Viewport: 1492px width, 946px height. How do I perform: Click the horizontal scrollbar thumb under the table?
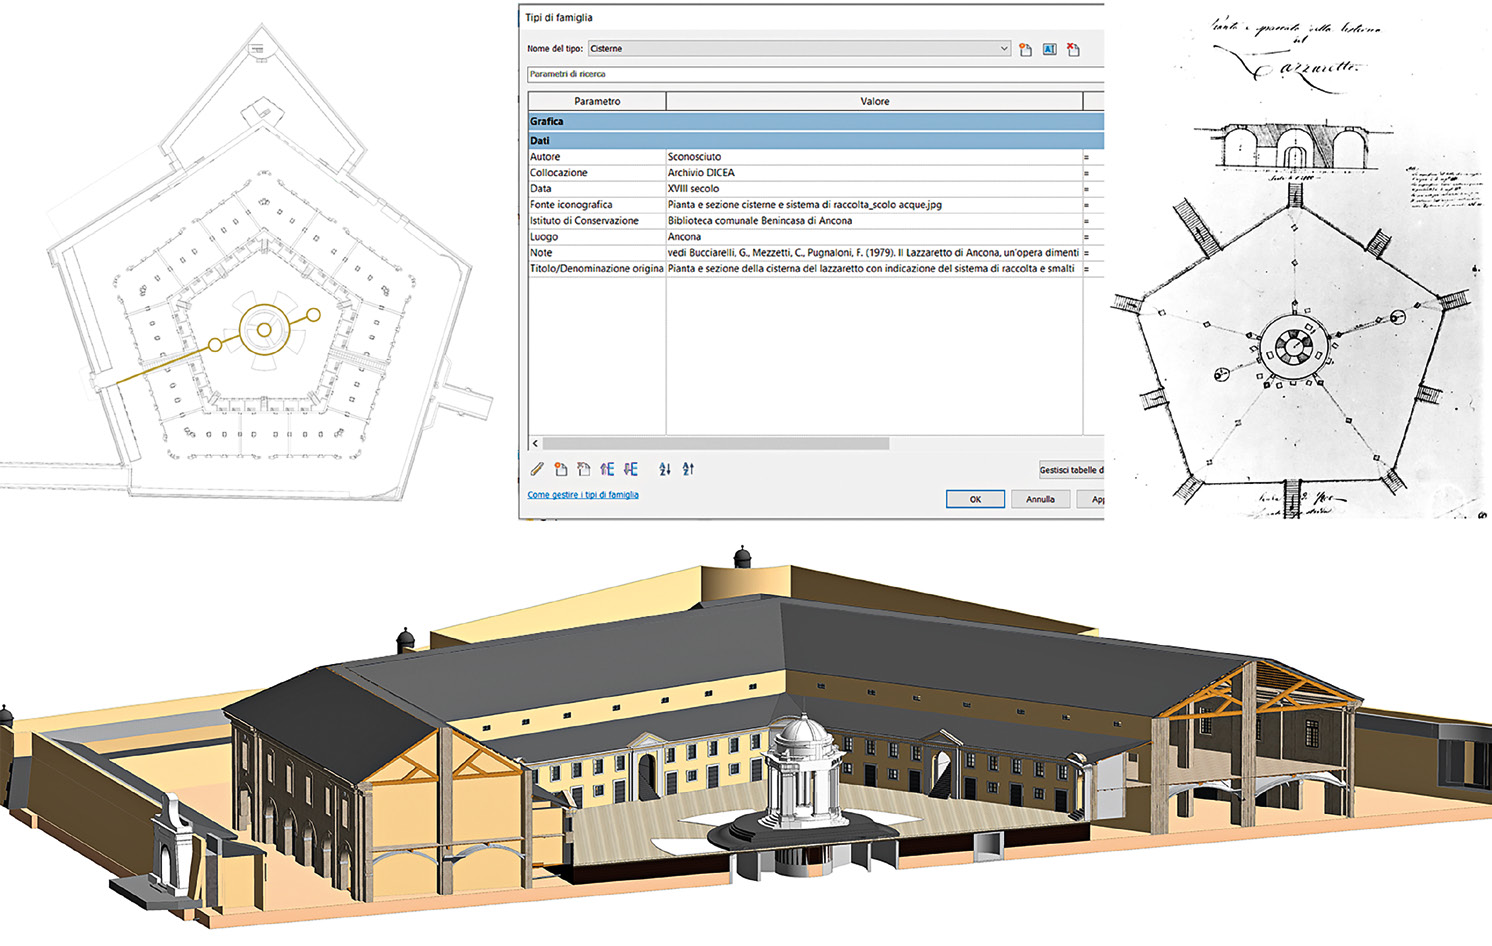pyautogui.click(x=715, y=443)
